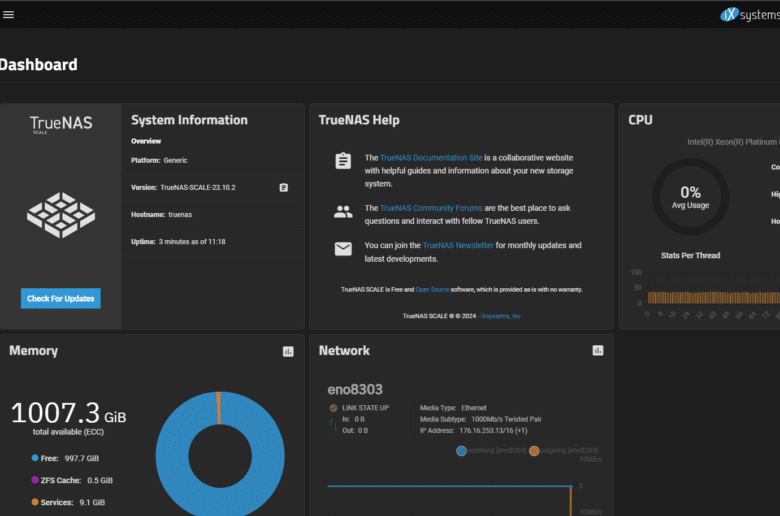780x516 pixels.
Task: Click the 'Free: 997.7 GiB' entry
Action: coord(65,458)
